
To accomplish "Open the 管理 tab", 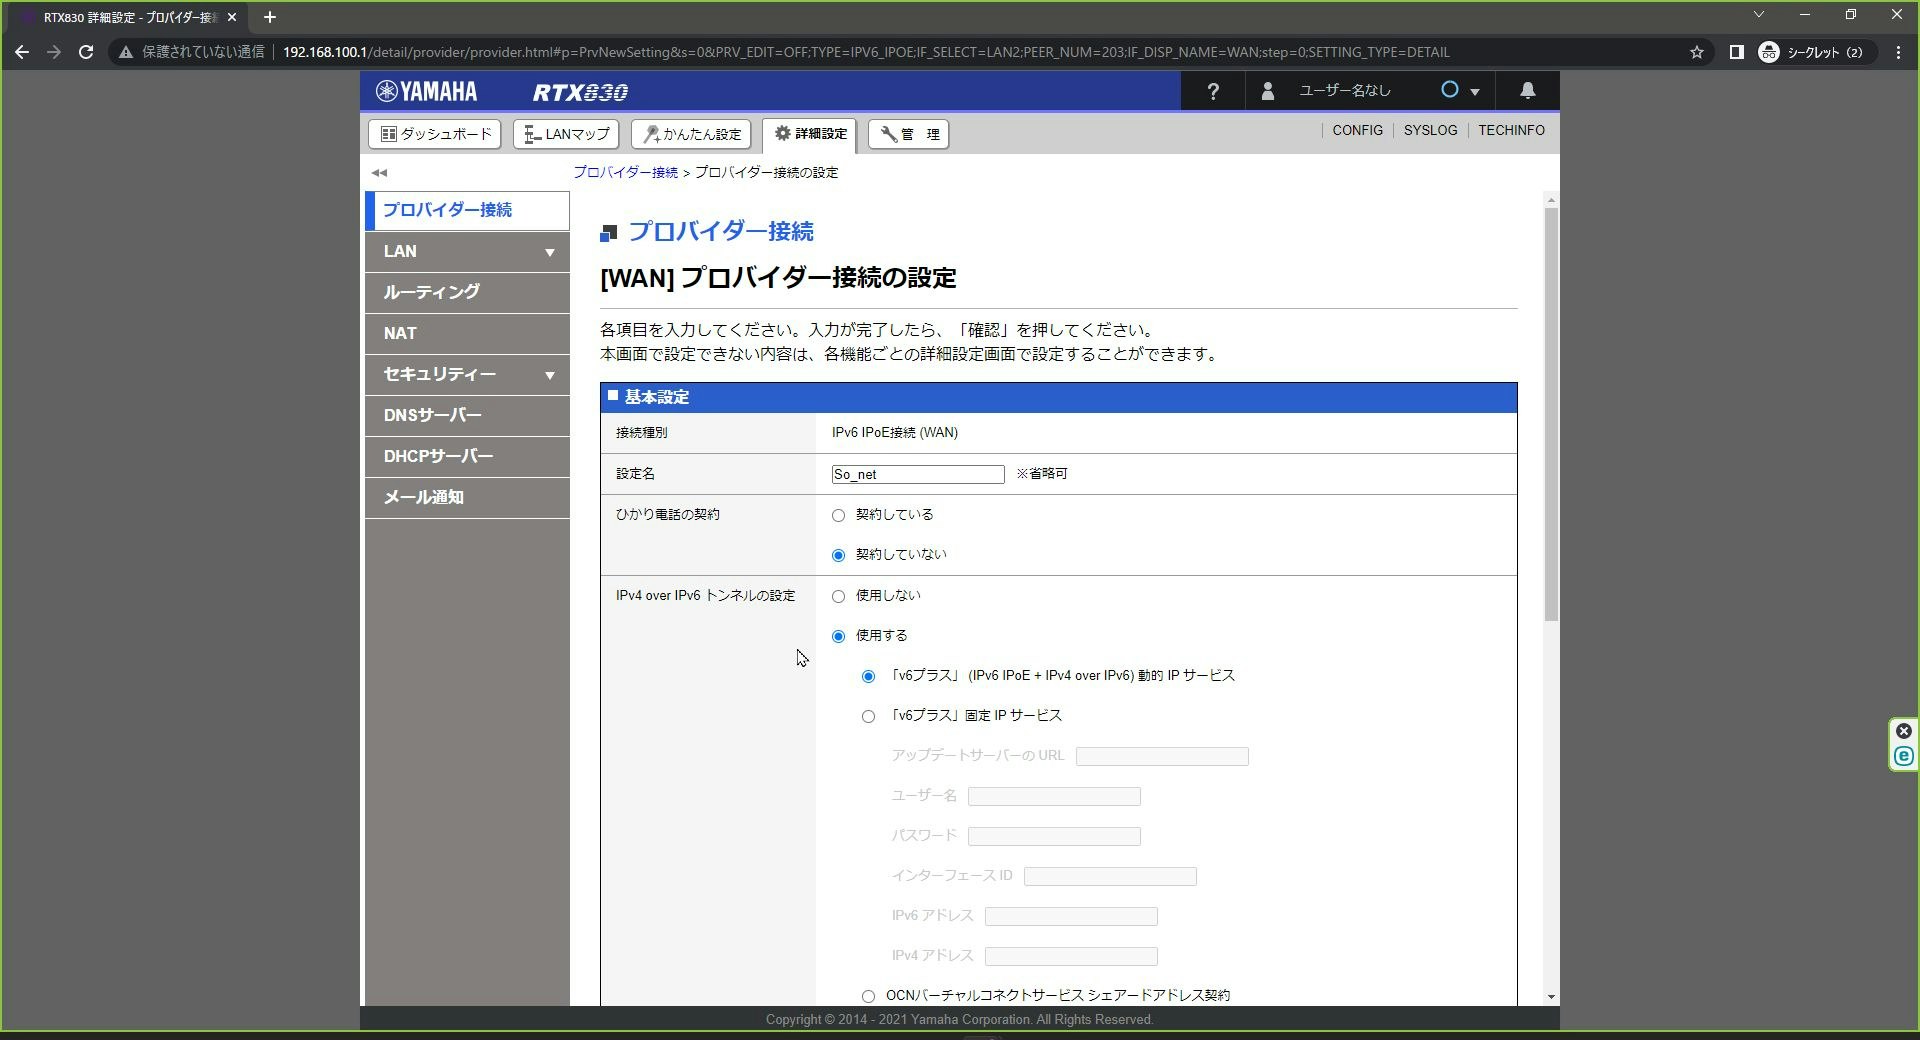I will pyautogui.click(x=909, y=134).
